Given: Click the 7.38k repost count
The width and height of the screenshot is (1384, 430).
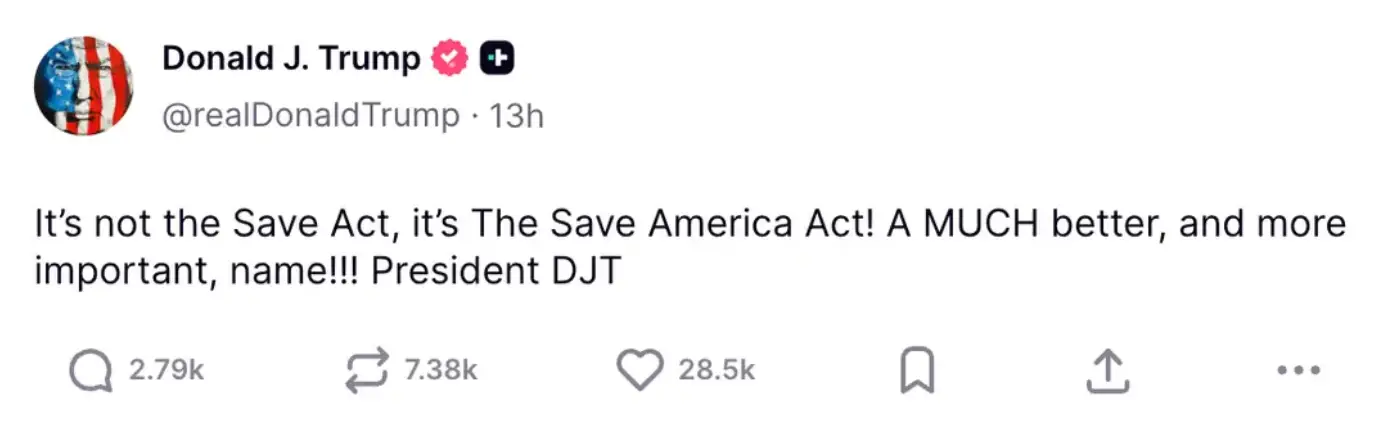Looking at the screenshot, I should 441,371.
